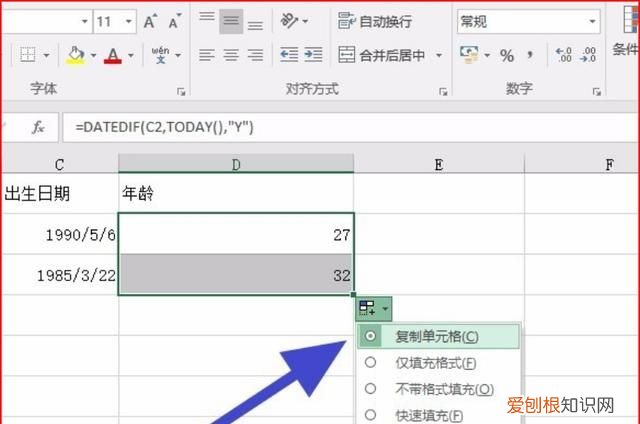Decrease the indent
This screenshot has height=424, width=640.
point(289,54)
